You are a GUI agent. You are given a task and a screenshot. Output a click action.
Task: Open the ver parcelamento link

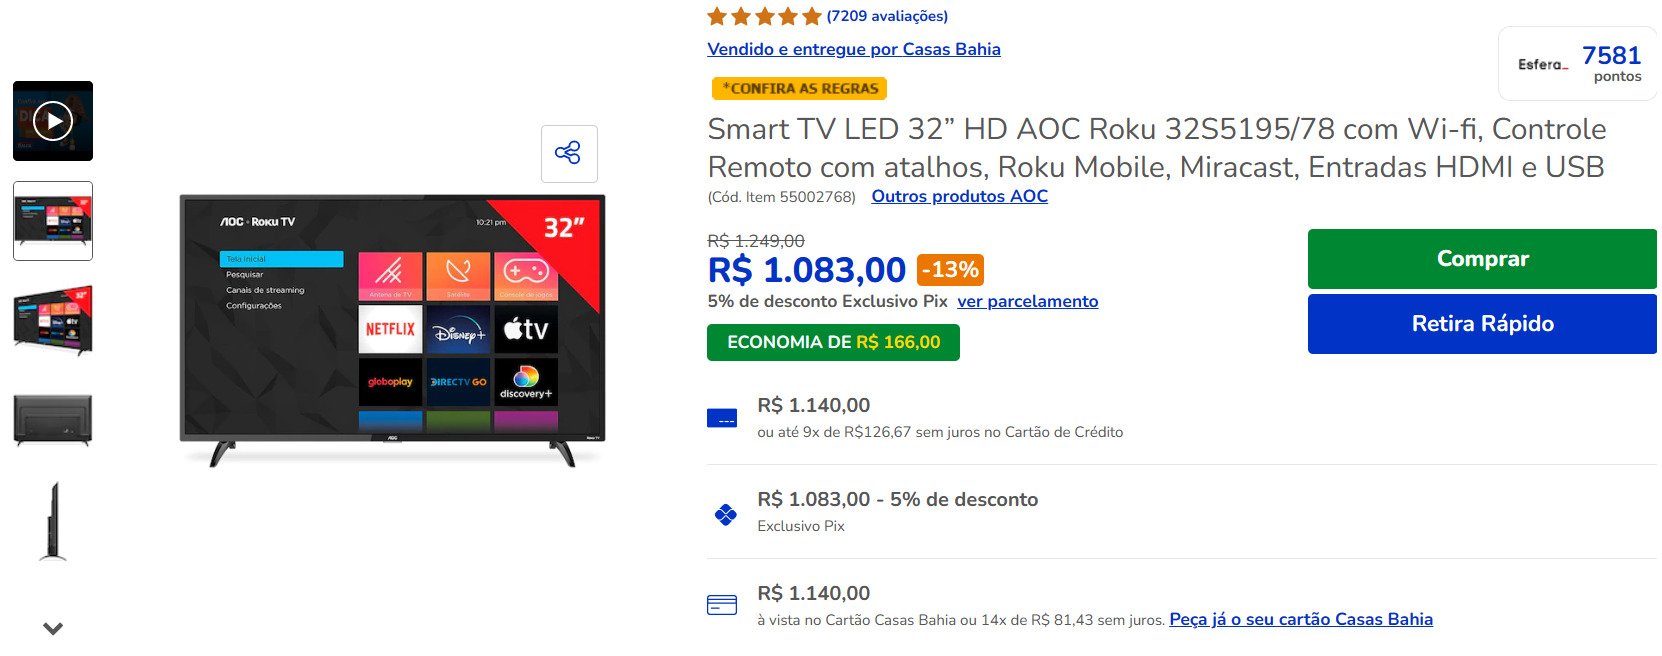click(x=1028, y=302)
